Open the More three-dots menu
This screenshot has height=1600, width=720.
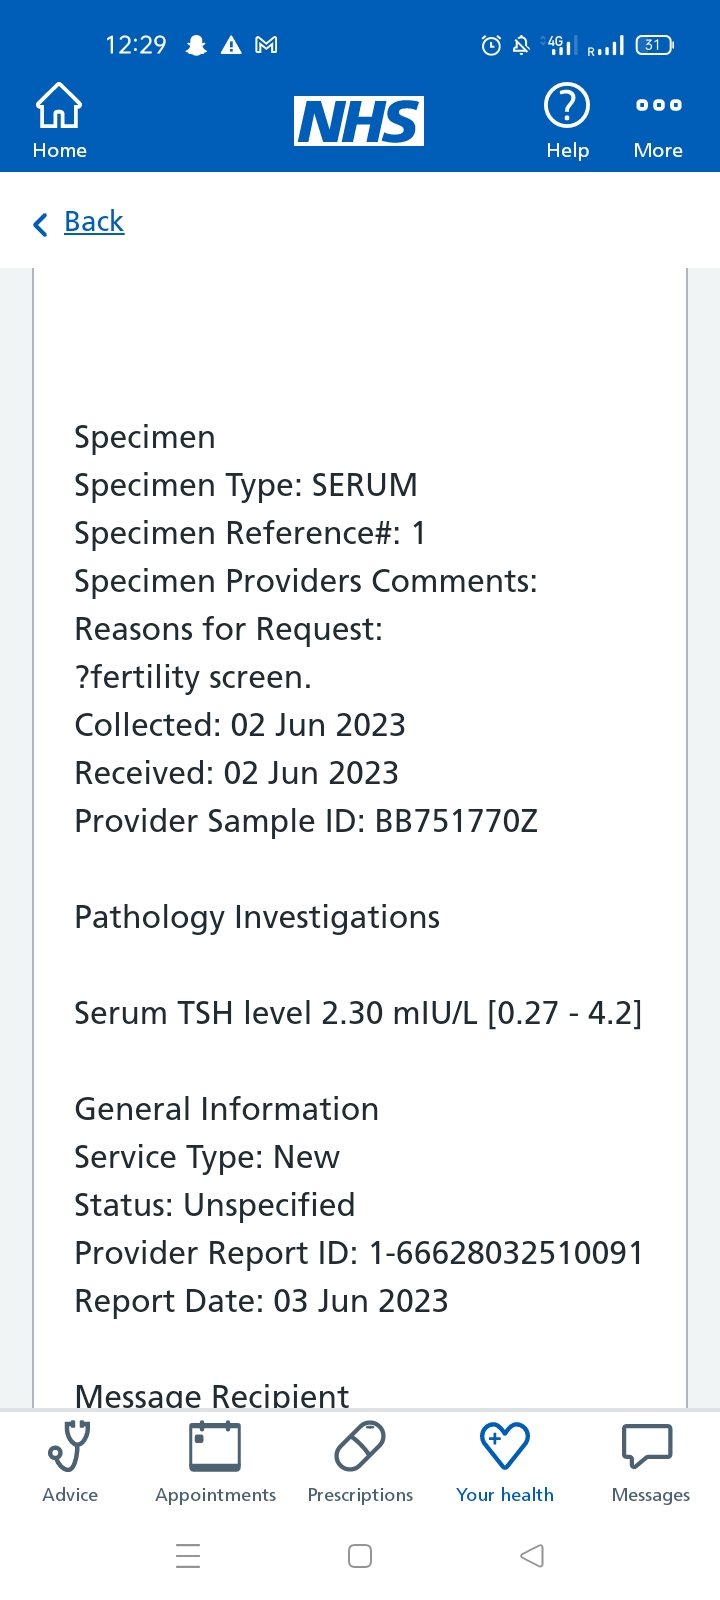pos(658,105)
